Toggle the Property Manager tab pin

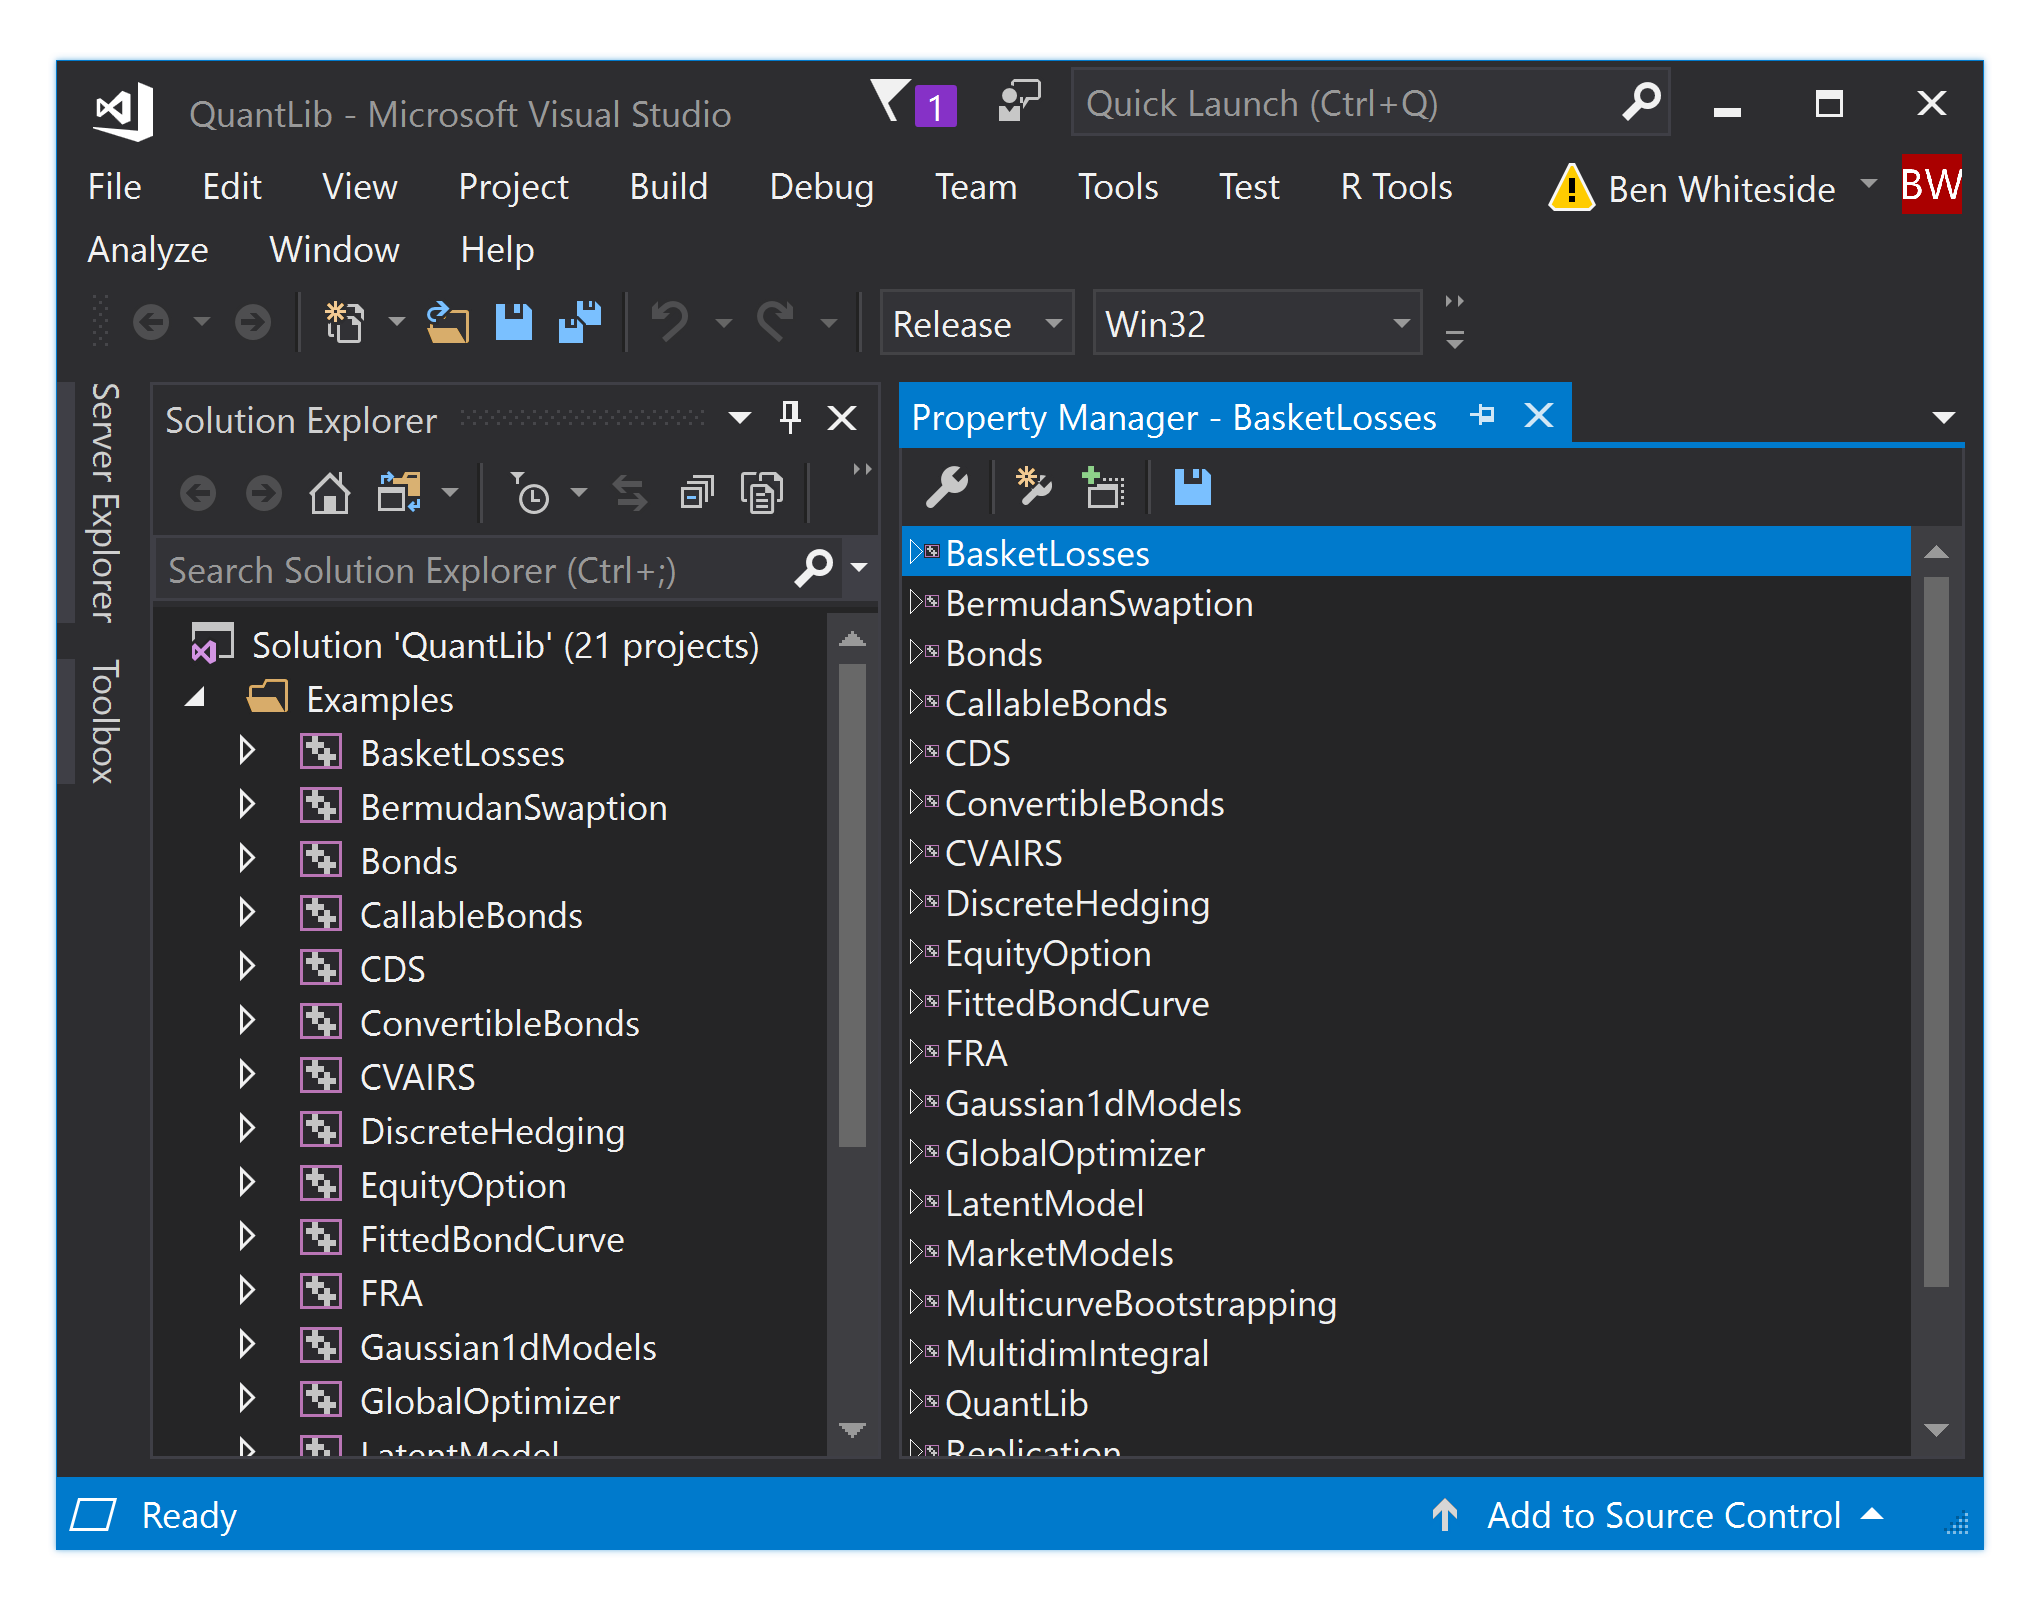1483,415
